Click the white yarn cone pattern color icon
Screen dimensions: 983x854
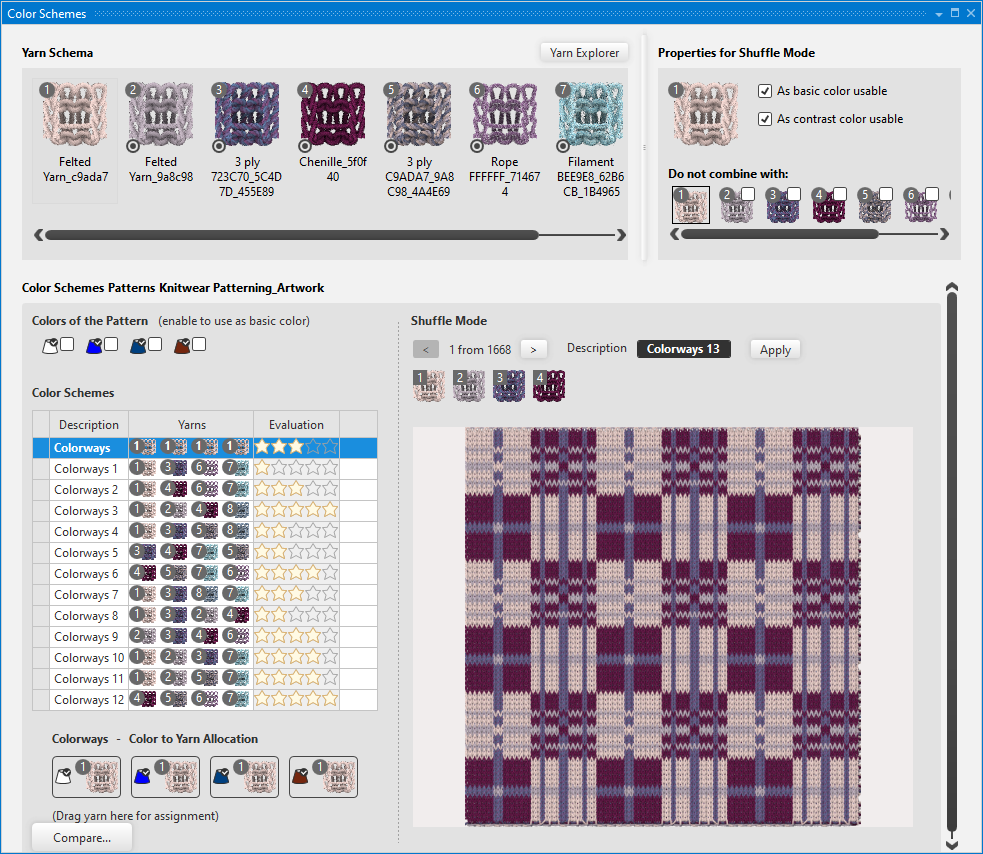click(48, 346)
